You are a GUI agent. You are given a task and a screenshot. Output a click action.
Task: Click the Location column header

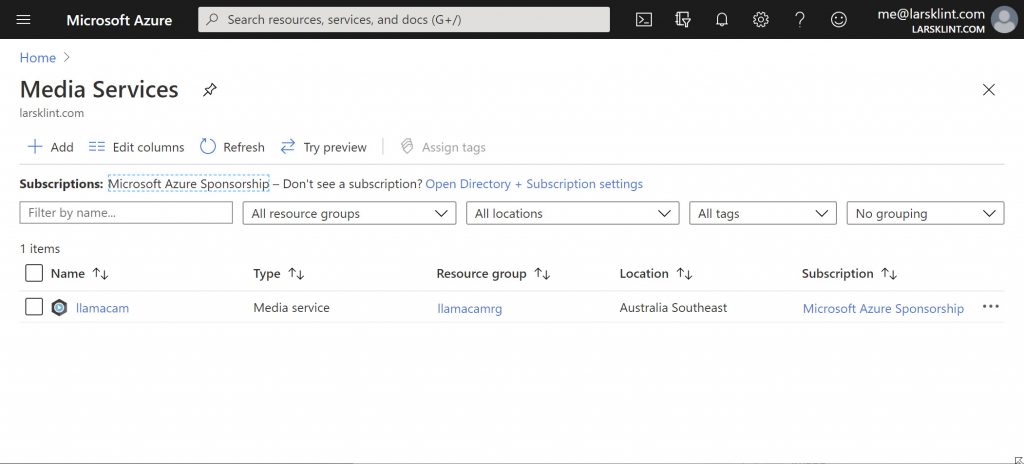point(644,273)
